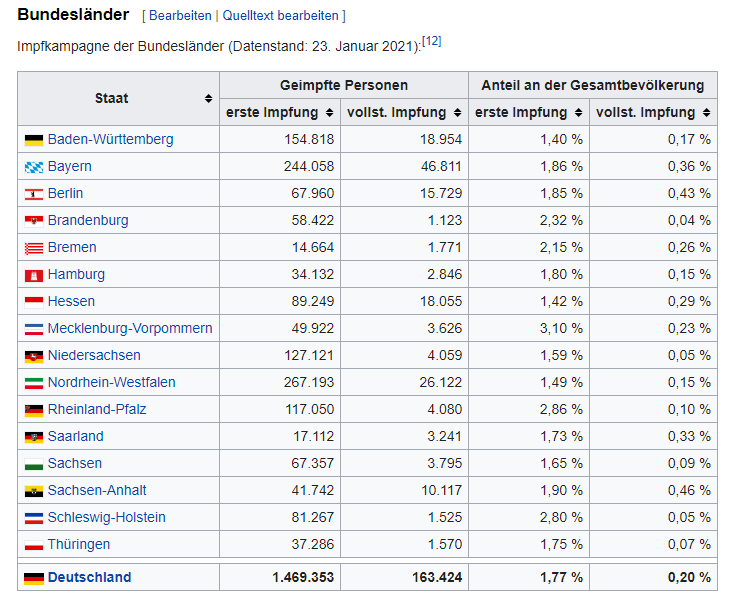Jump to footnote reference 12
734x602 pixels.
pos(432,41)
